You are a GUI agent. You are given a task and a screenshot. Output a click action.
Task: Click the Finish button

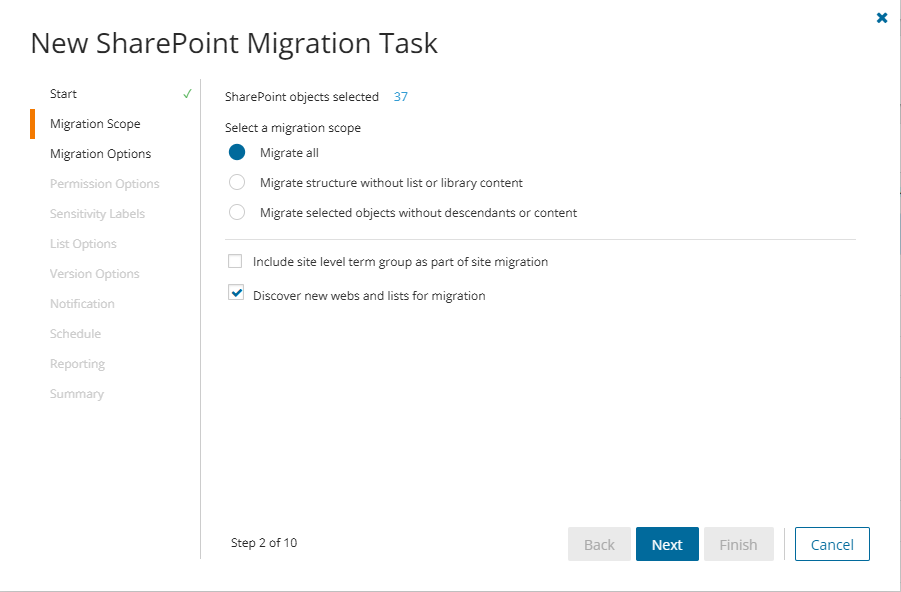[738, 545]
